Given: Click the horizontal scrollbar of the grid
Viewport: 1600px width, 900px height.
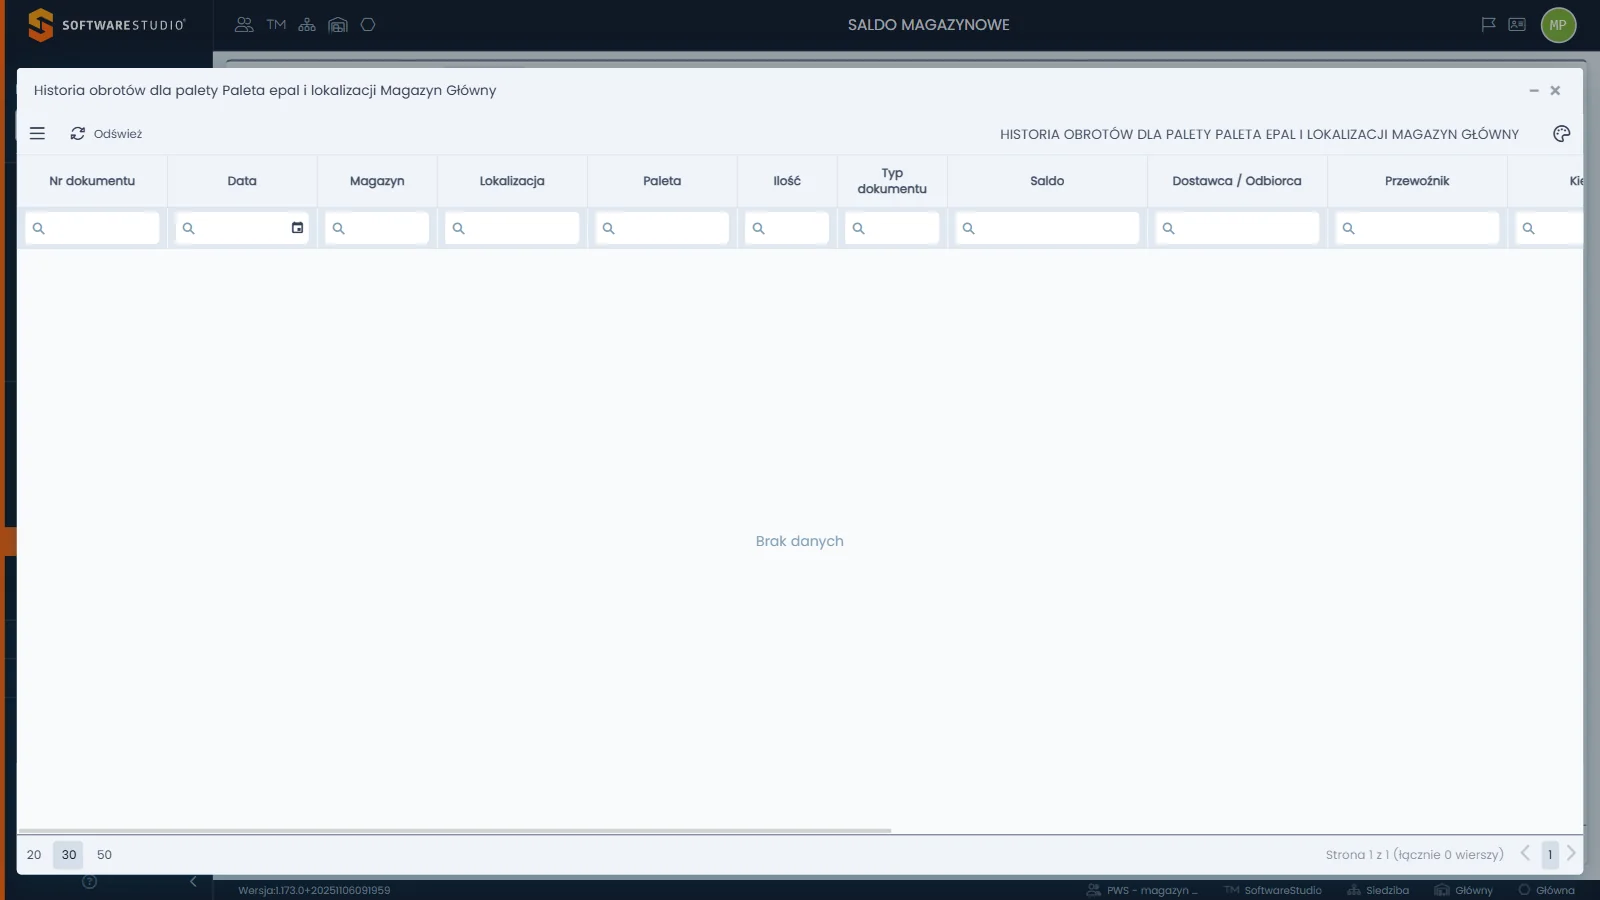Looking at the screenshot, I should 455,830.
